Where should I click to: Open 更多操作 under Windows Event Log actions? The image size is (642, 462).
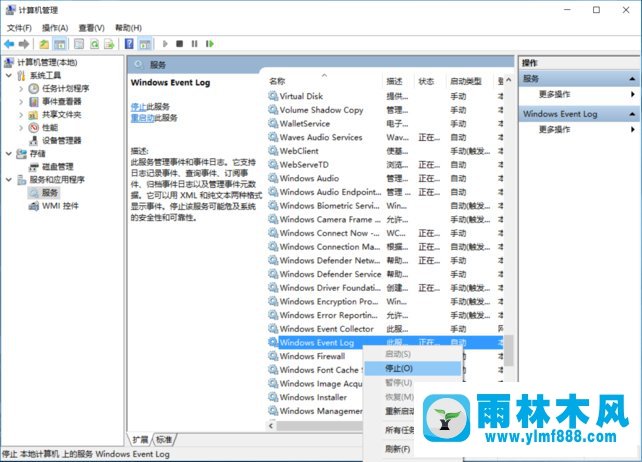click(x=554, y=130)
